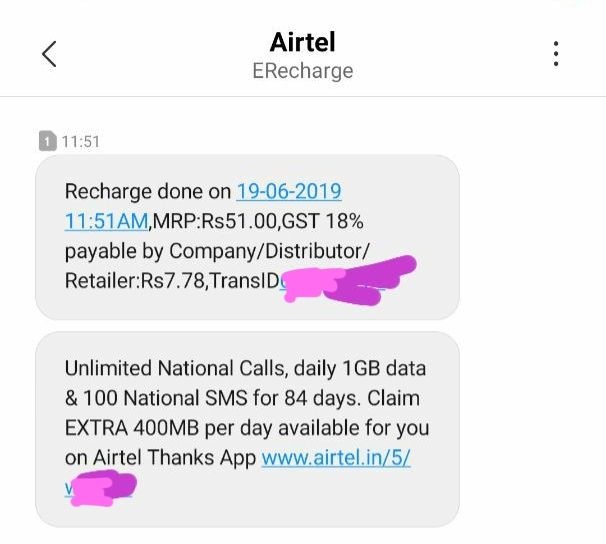The height and width of the screenshot is (544, 606).
Task: Select the Recharge done message bubble
Action: click(x=247, y=237)
